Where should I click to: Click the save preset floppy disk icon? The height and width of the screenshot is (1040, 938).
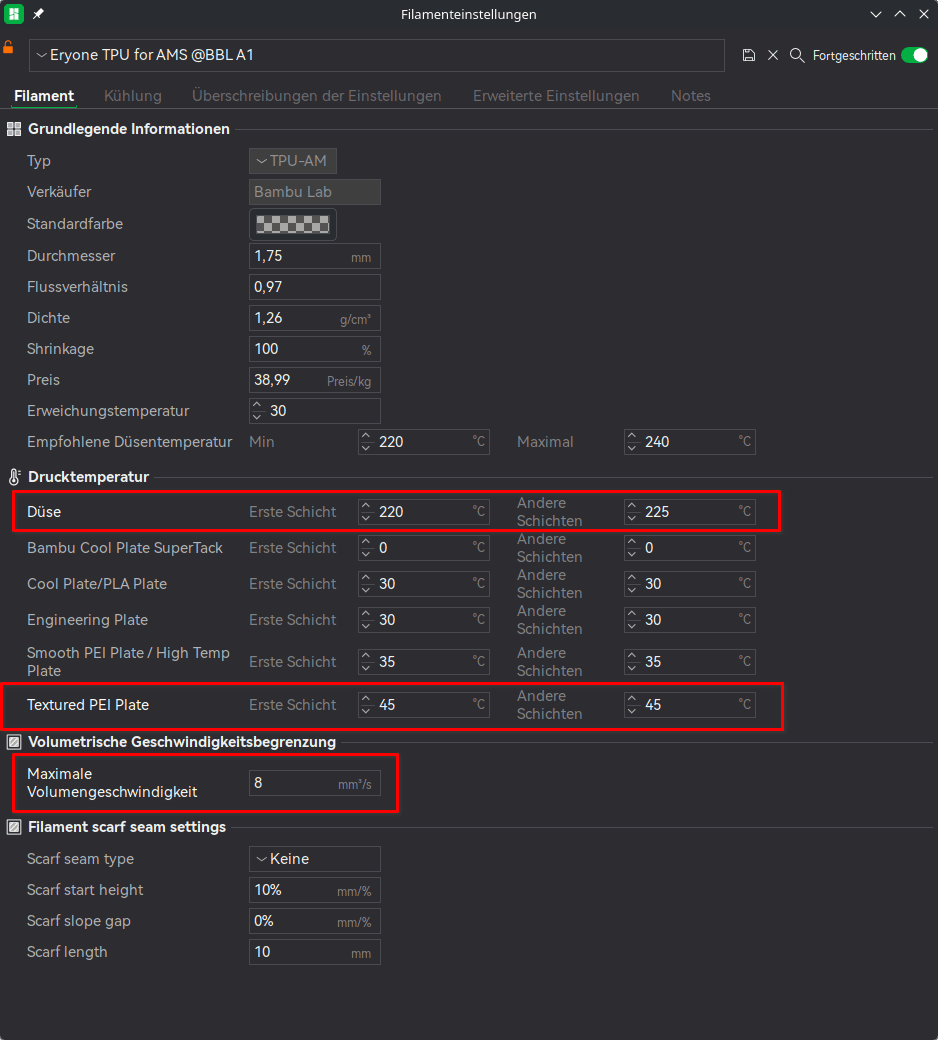coord(749,55)
